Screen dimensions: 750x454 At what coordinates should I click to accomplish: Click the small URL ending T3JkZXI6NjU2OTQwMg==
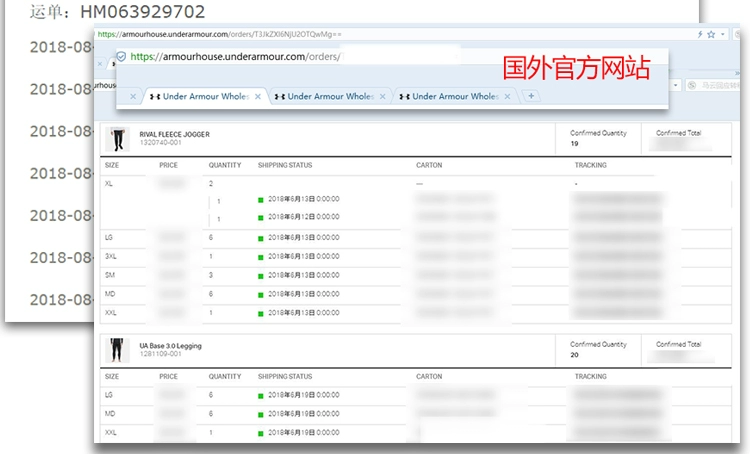220,34
